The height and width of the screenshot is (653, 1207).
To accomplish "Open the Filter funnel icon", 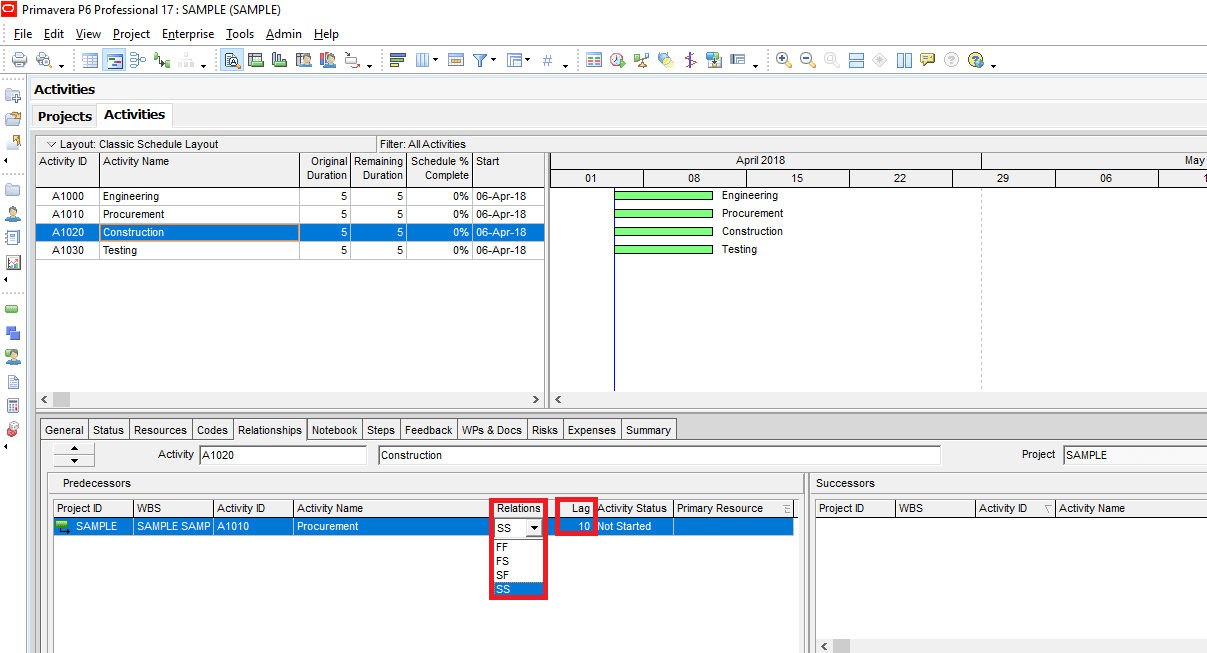I will coord(481,60).
